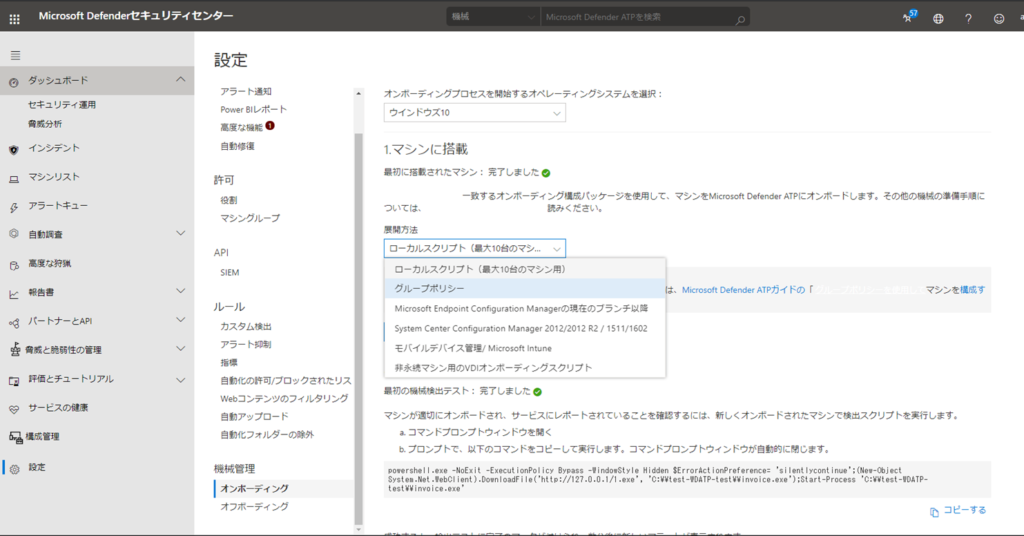This screenshot has width=1024, height=536.
Task: Open セキュリティ運用 dashboard item
Action: [61, 104]
